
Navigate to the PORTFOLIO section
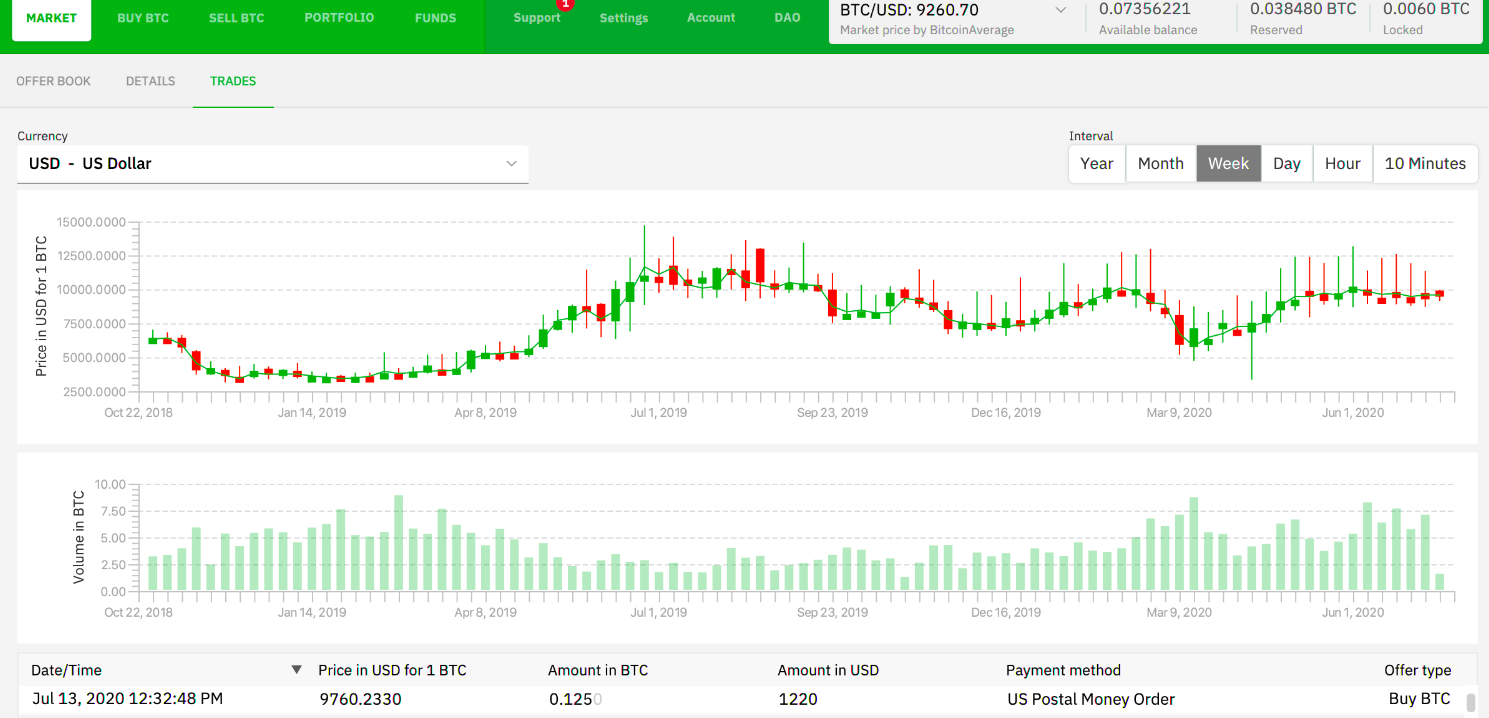click(339, 16)
